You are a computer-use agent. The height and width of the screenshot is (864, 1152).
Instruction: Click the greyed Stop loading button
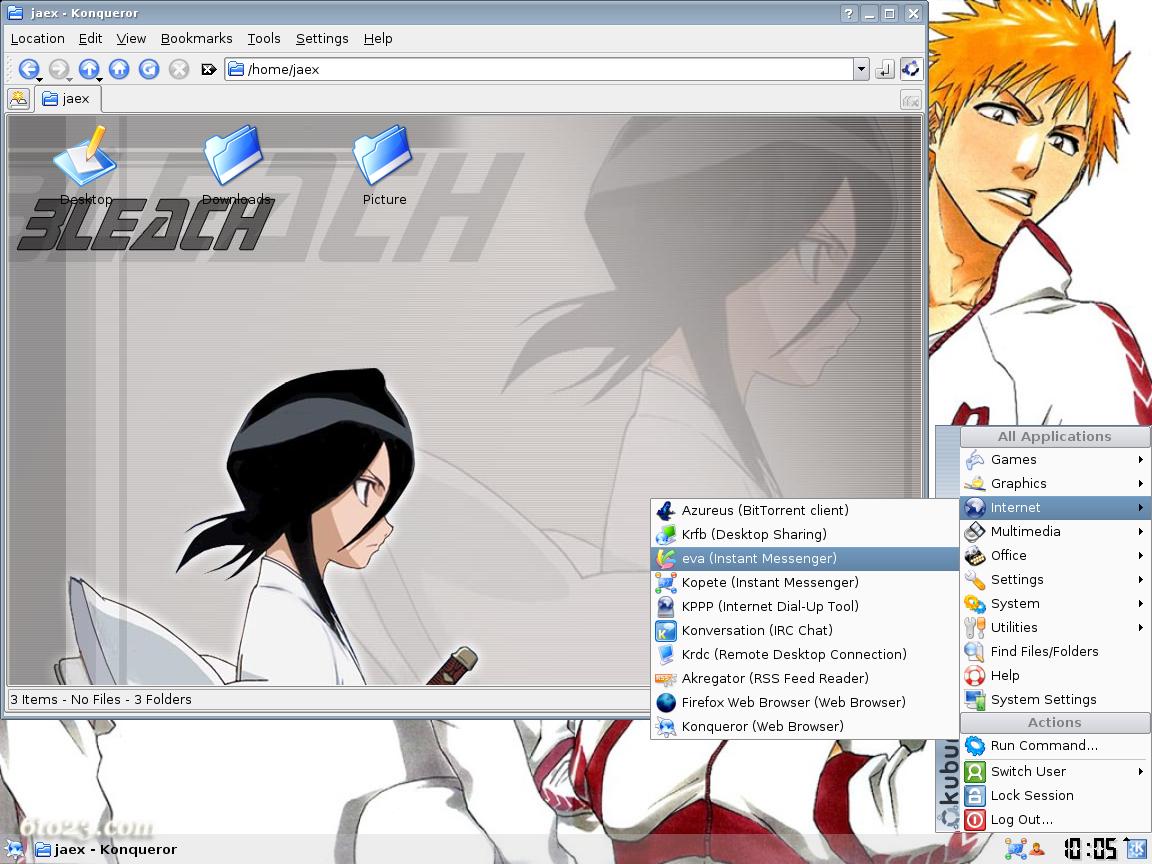pyautogui.click(x=179, y=69)
